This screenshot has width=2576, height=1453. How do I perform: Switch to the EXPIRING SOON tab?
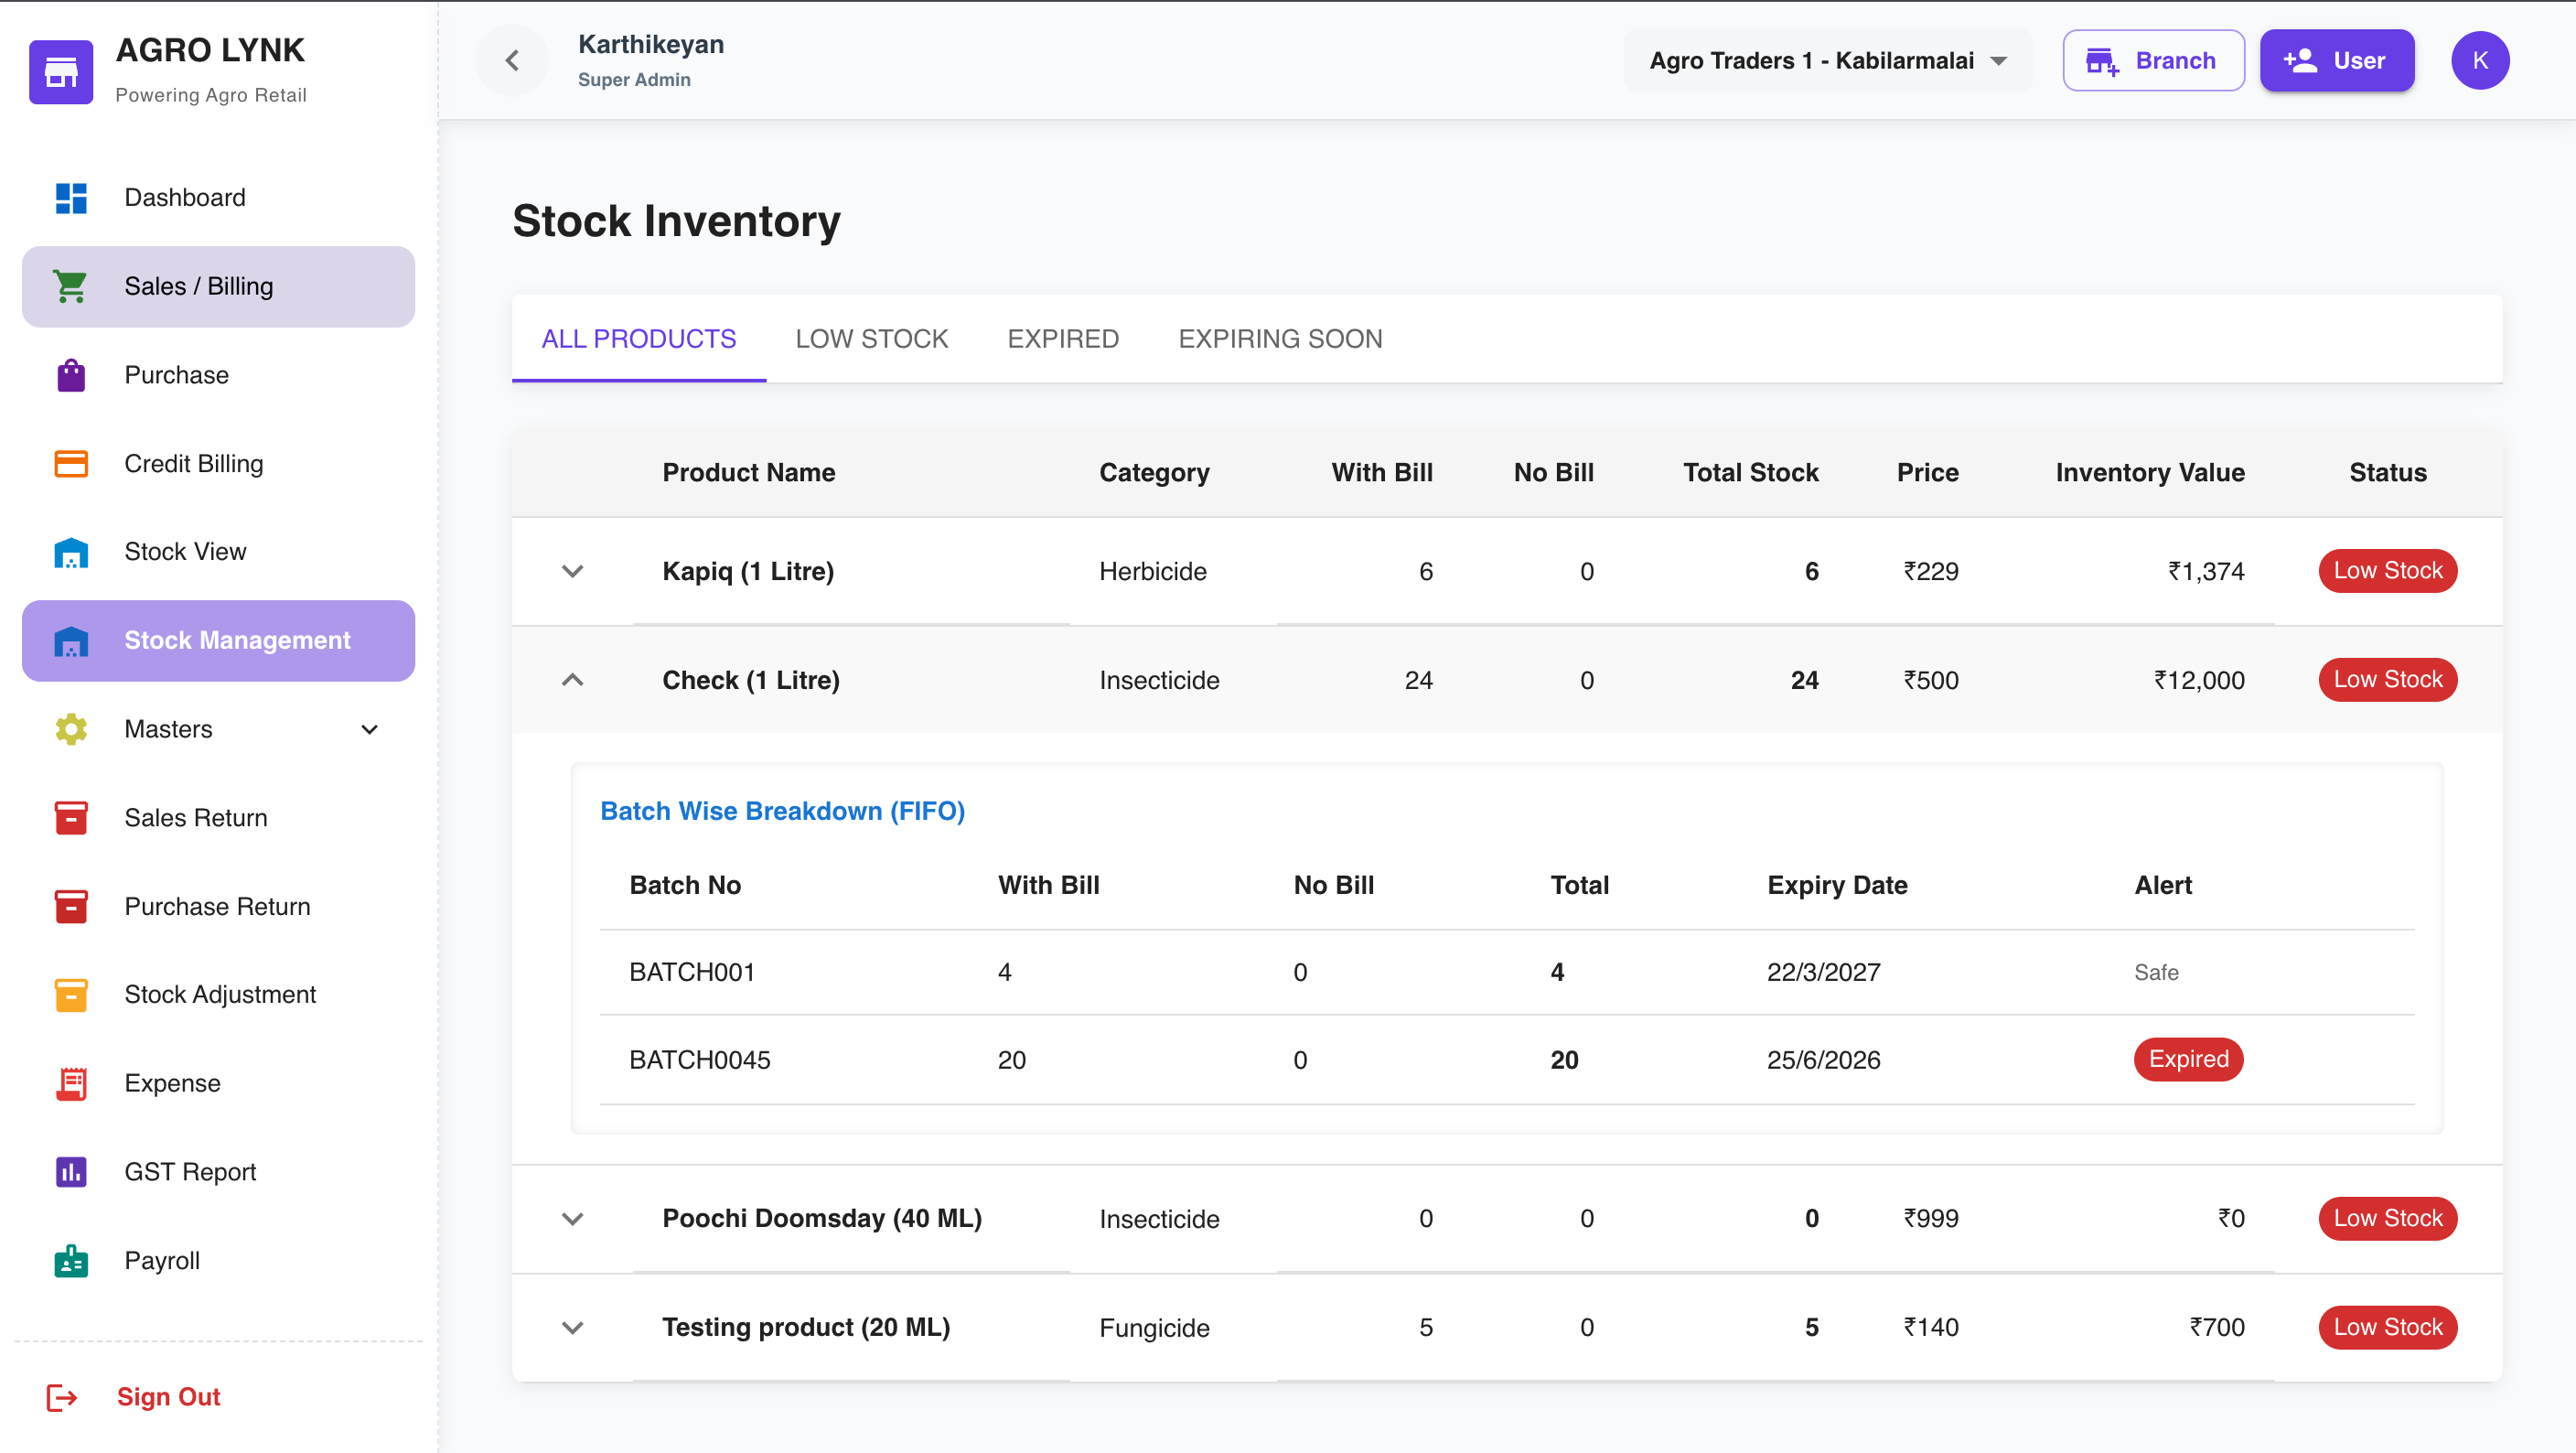pos(1280,339)
